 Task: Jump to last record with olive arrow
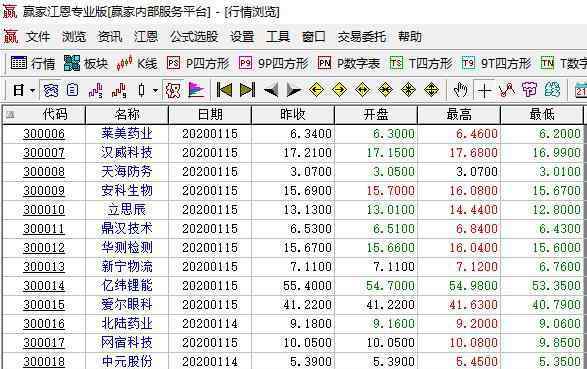click(x=247, y=90)
